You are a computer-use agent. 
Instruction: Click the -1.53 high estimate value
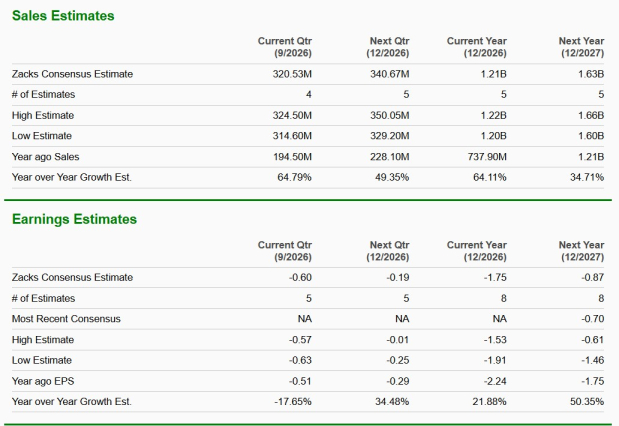coord(495,340)
